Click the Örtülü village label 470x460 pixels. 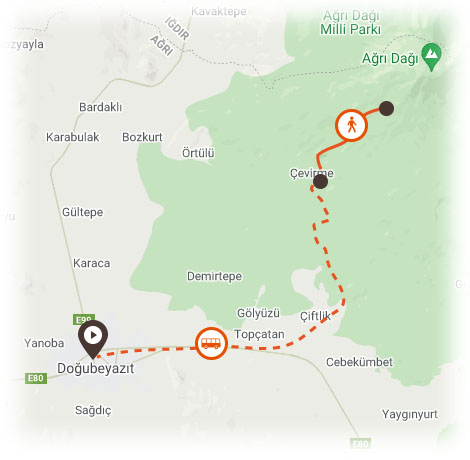198,153
